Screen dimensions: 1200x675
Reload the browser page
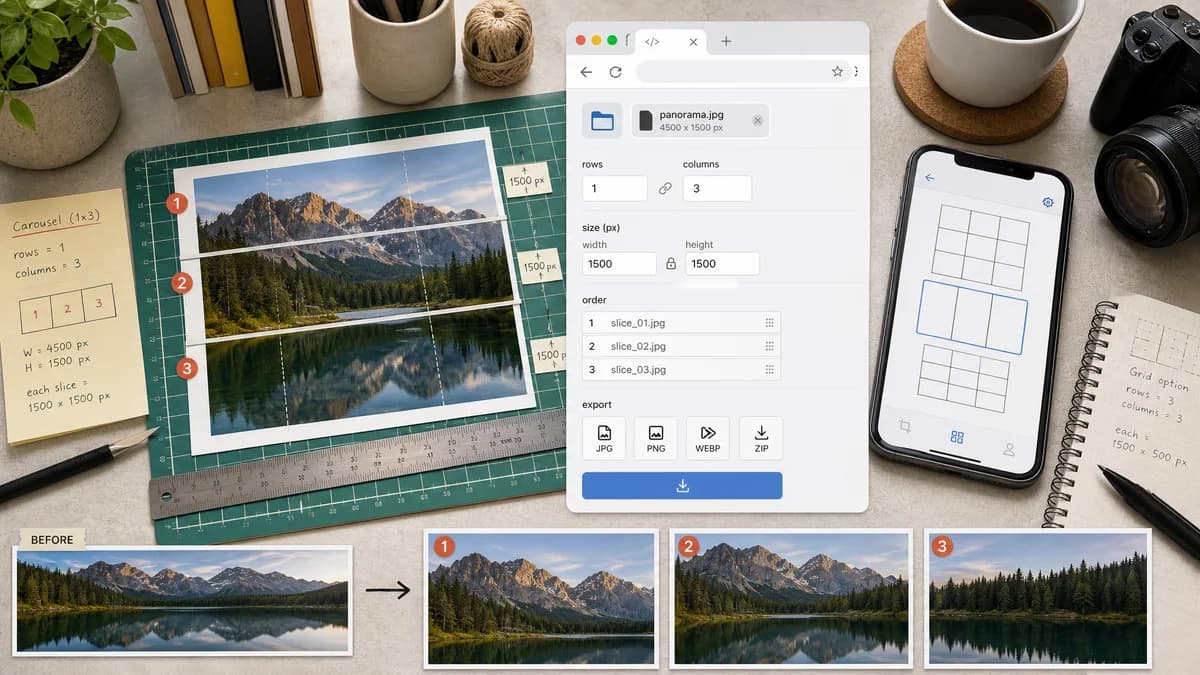(x=615, y=72)
